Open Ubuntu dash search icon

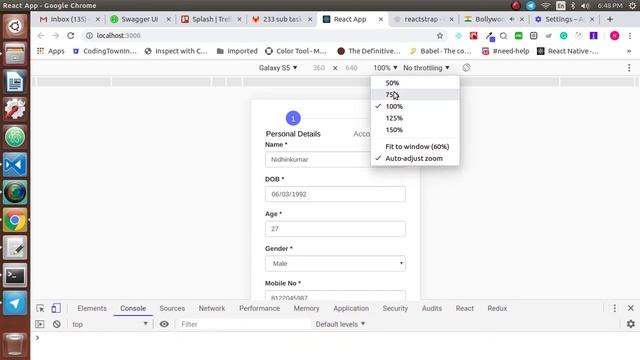pos(15,26)
